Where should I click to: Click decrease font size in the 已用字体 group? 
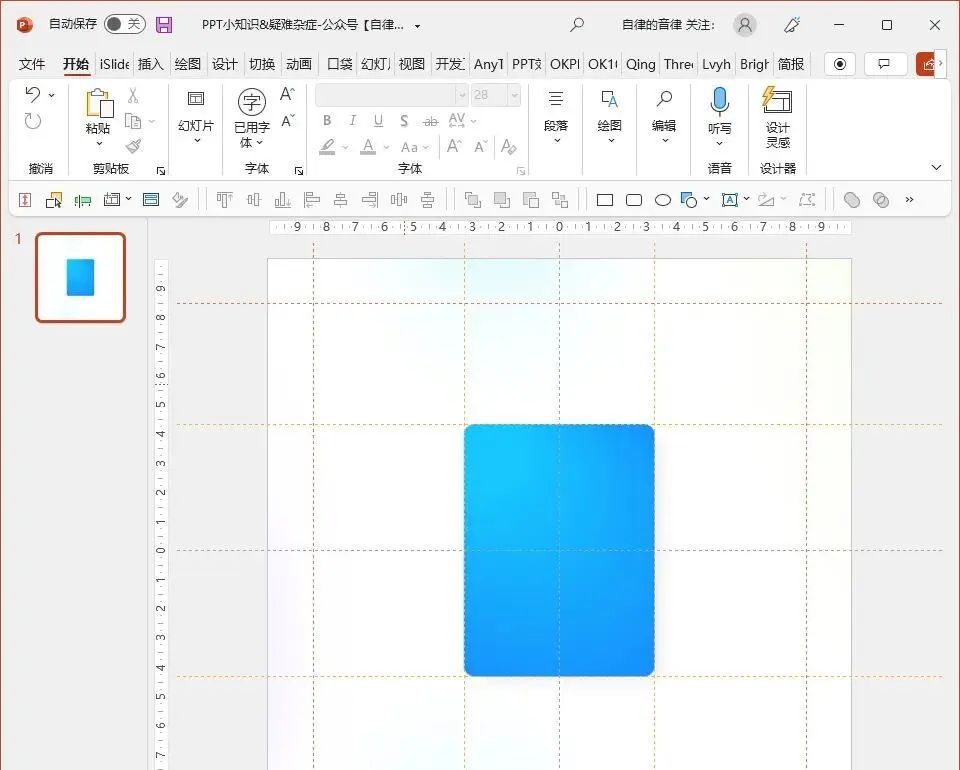tap(287, 121)
